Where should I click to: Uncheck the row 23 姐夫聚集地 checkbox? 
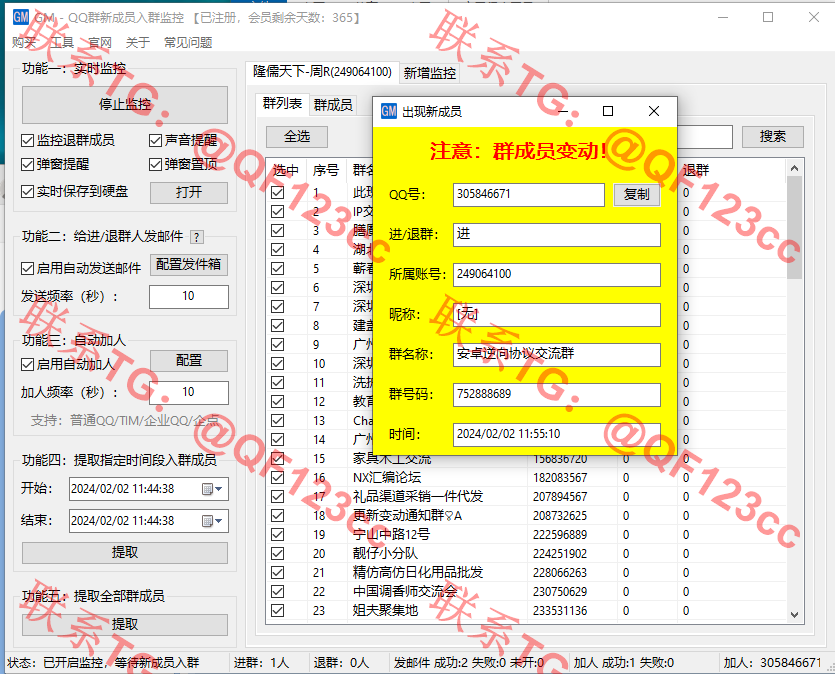[x=277, y=611]
